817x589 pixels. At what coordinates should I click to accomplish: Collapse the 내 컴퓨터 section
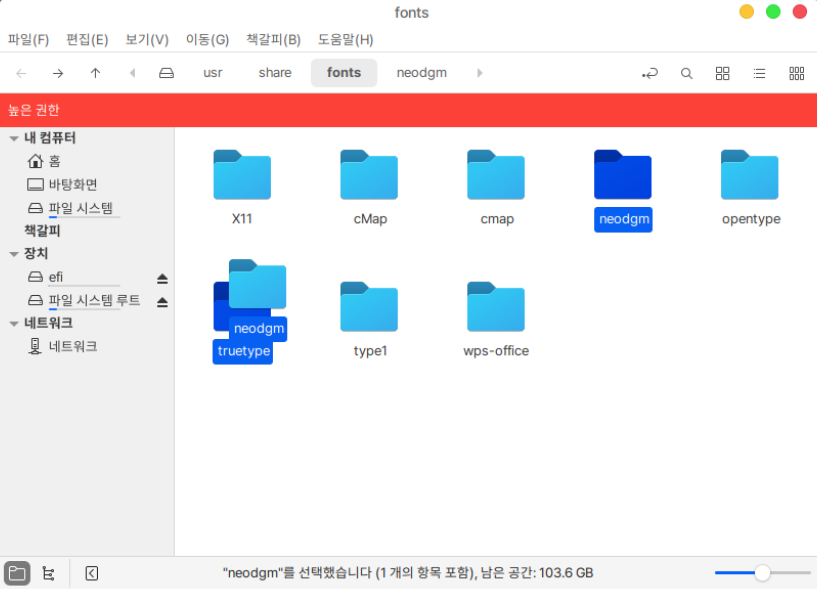click(x=13, y=138)
